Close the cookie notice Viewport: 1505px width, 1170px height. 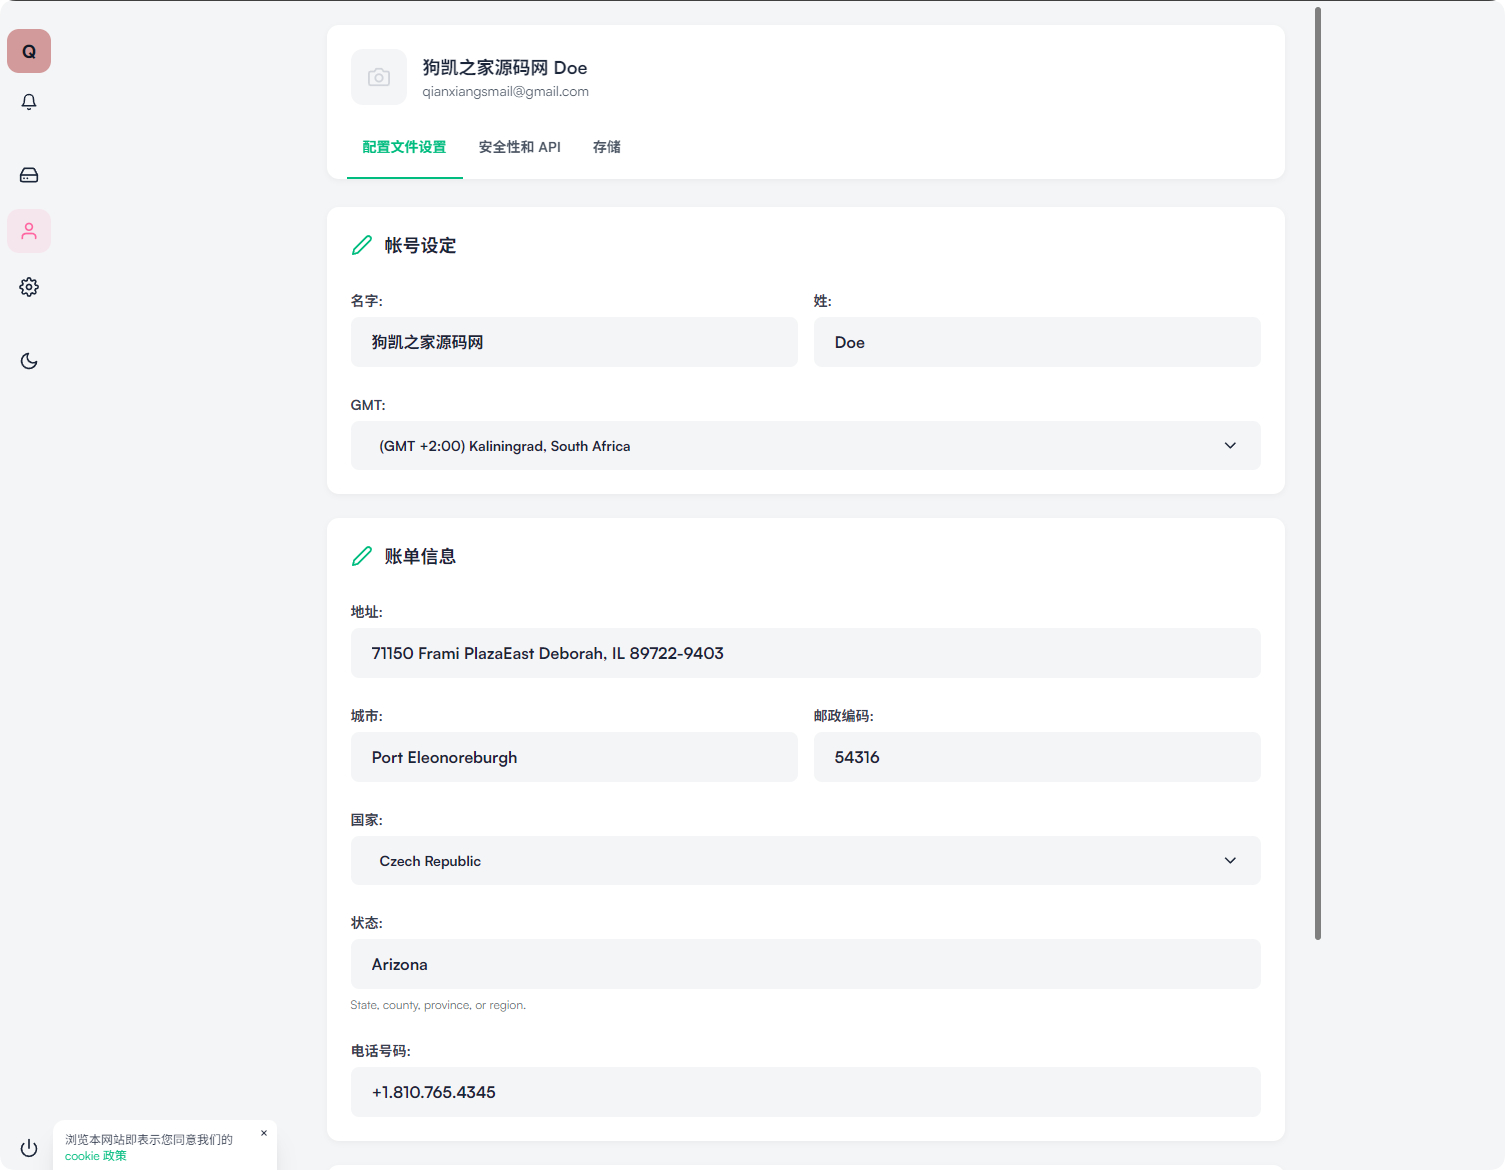(264, 1133)
